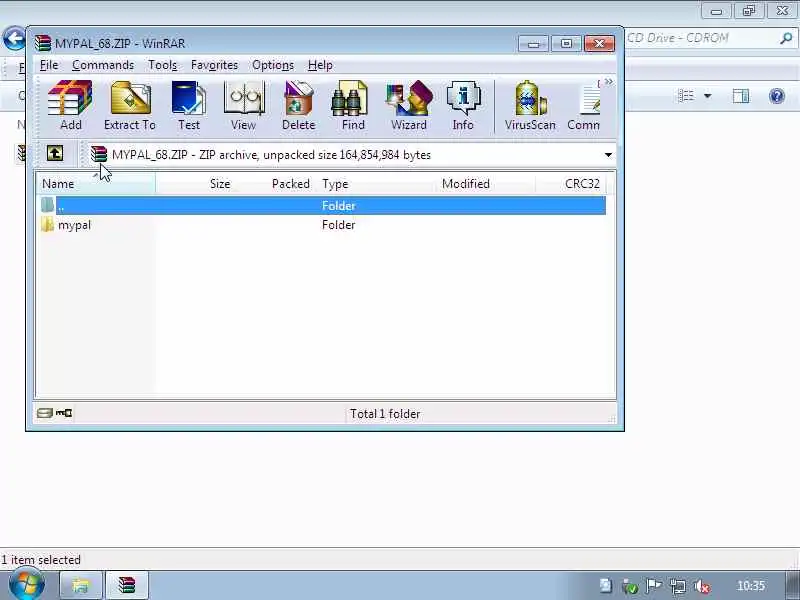Switch to Windows Explorer taskbar button

pos(80,585)
